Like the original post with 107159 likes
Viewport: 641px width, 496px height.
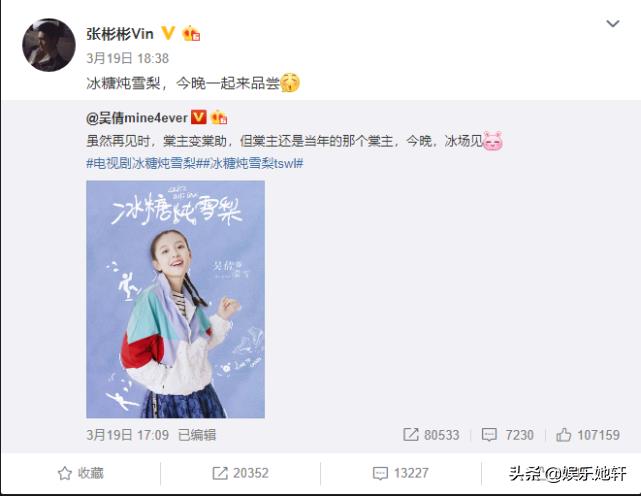click(588, 435)
